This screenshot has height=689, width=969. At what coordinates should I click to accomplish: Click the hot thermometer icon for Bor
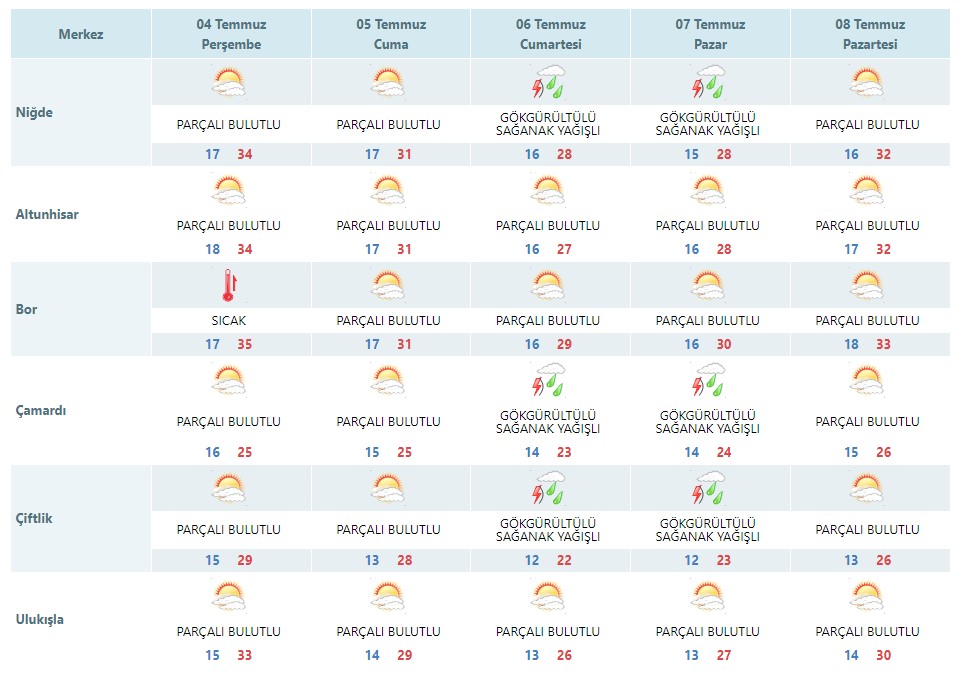[x=228, y=286]
